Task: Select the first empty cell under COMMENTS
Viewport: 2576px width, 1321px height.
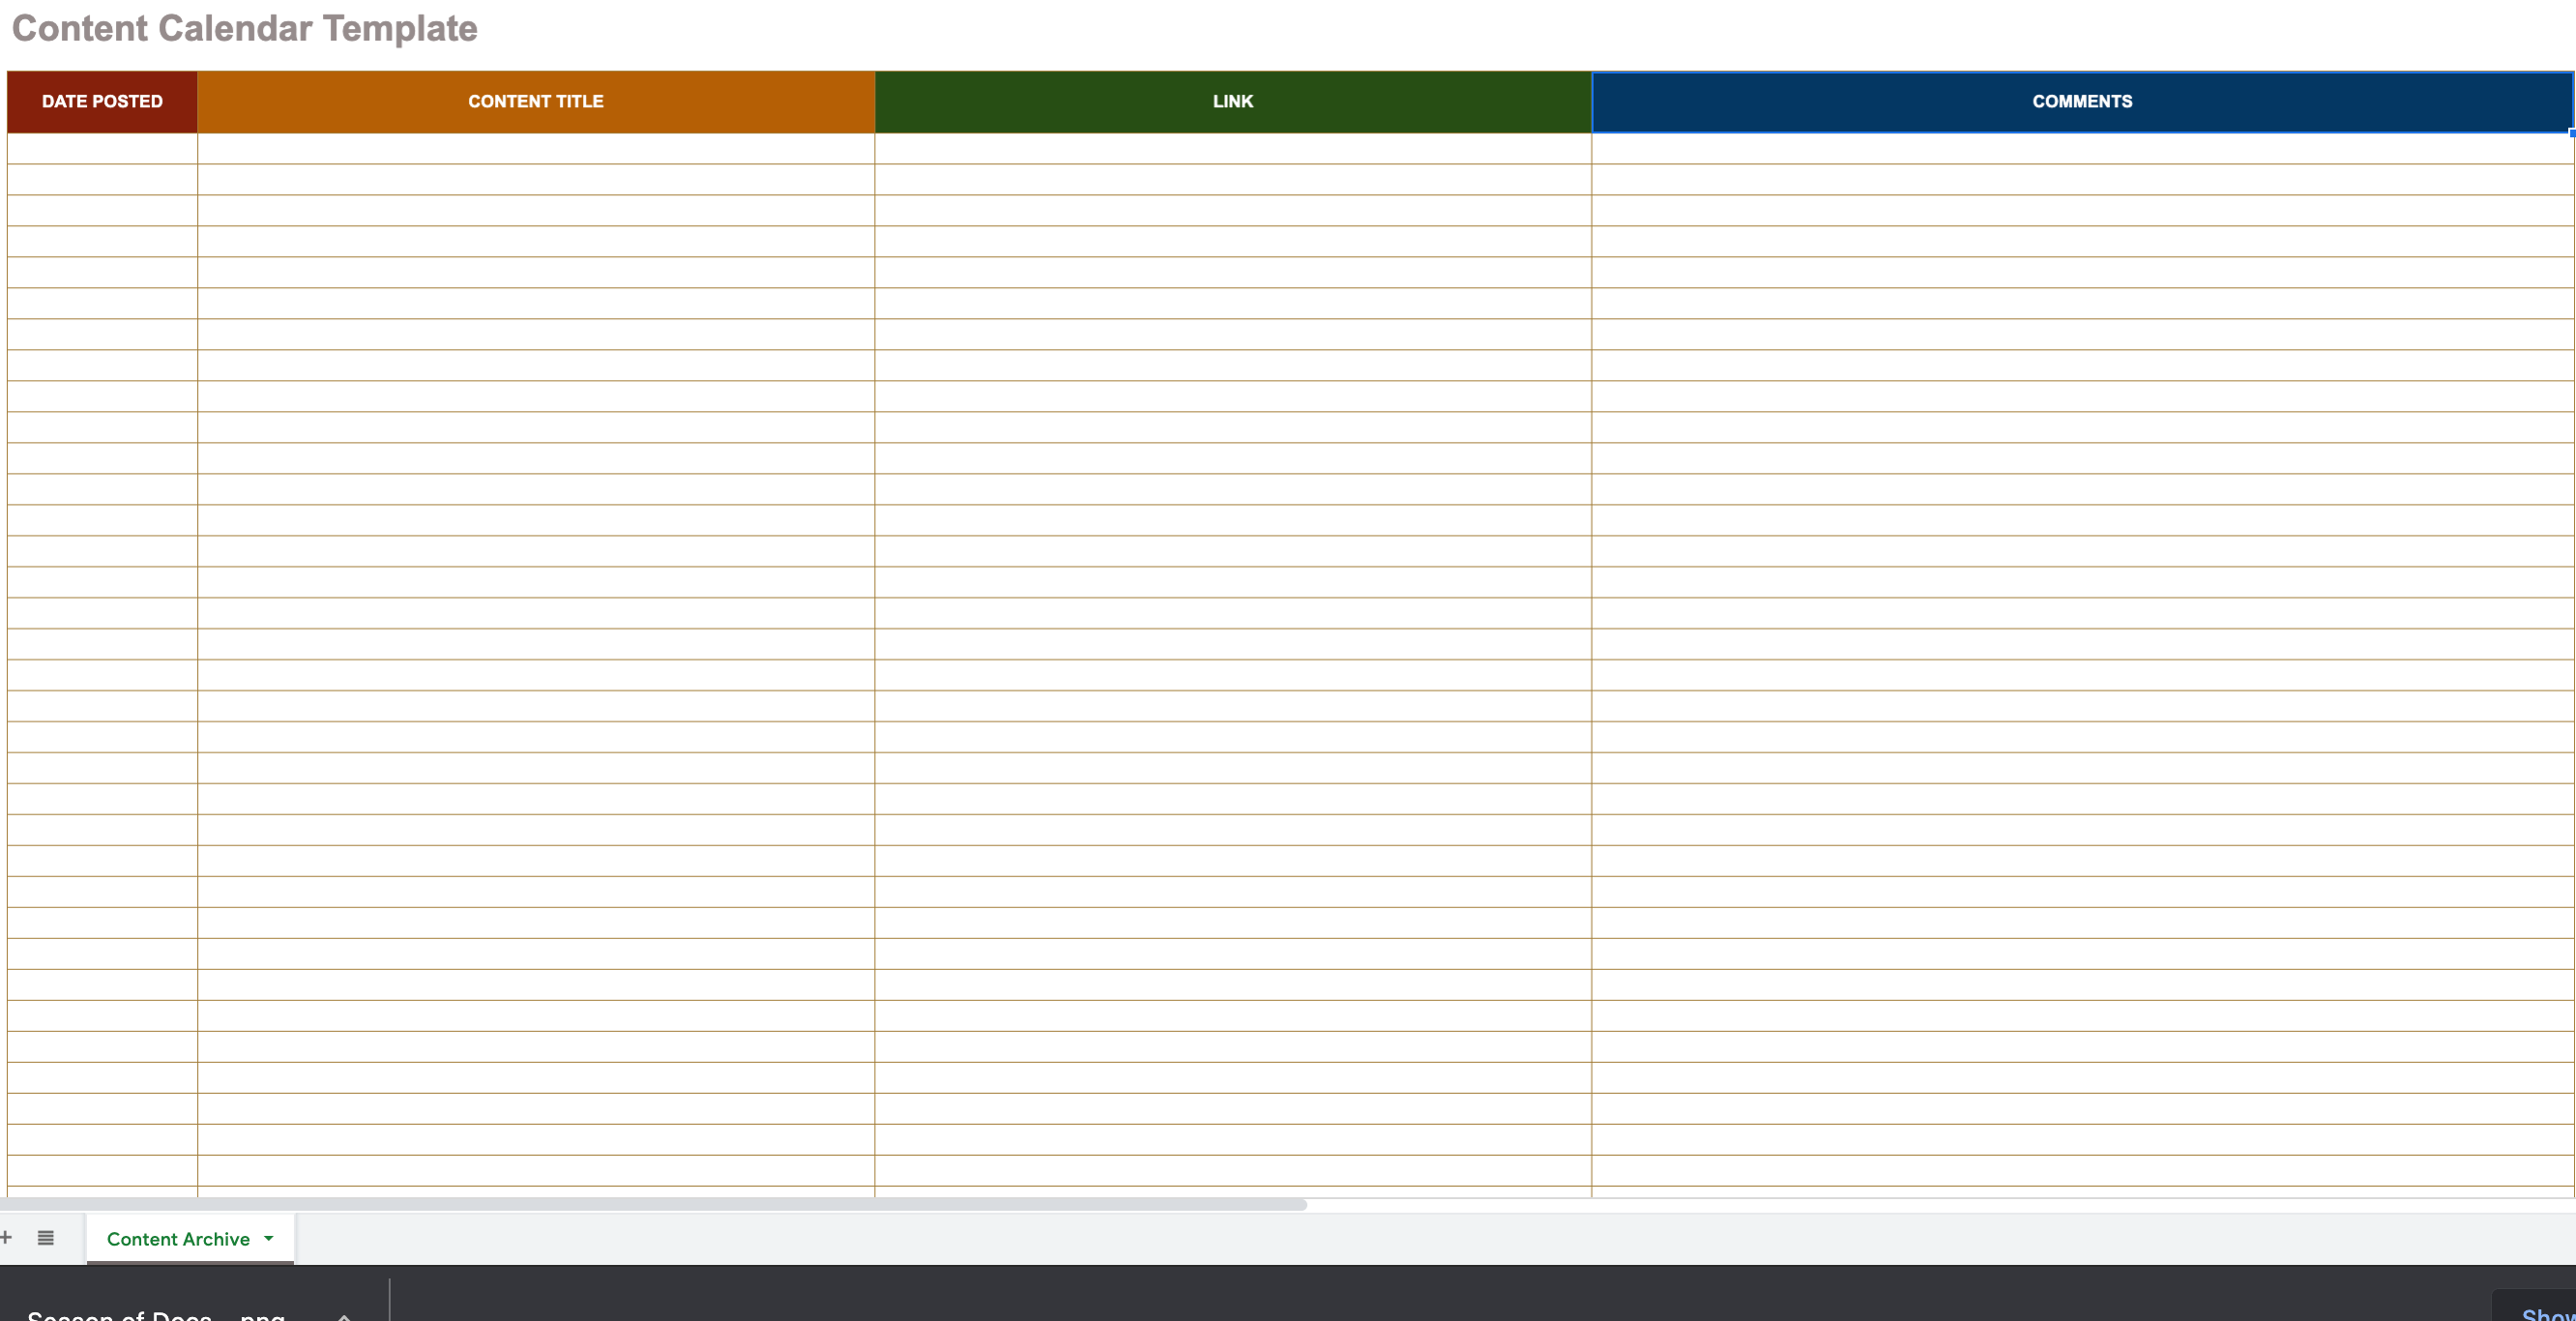Action: pyautogui.click(x=2082, y=148)
